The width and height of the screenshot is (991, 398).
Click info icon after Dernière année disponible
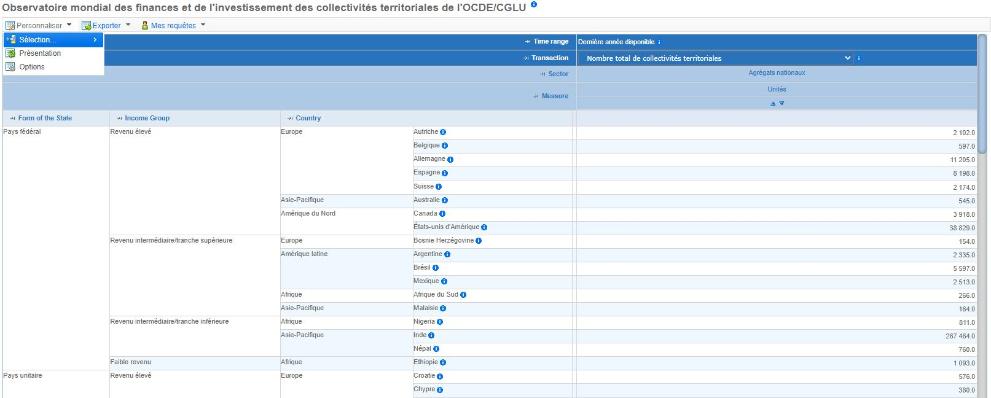click(659, 42)
